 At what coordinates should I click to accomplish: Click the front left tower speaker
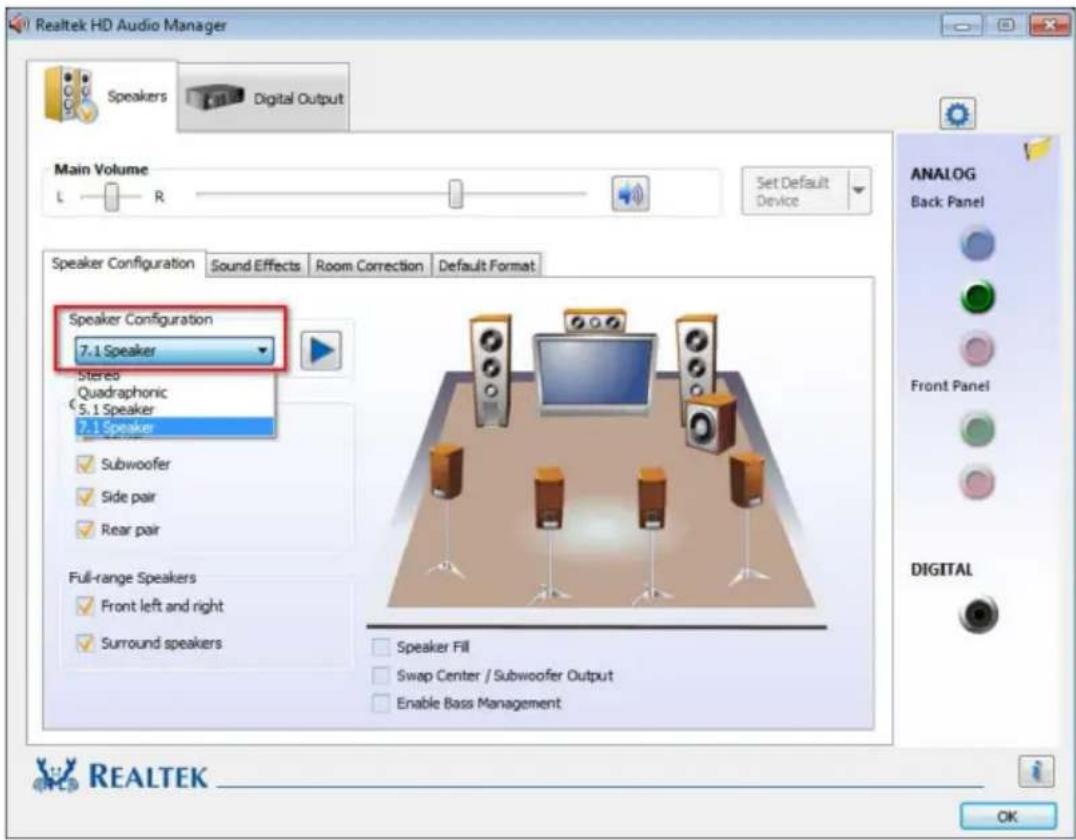(x=491, y=371)
